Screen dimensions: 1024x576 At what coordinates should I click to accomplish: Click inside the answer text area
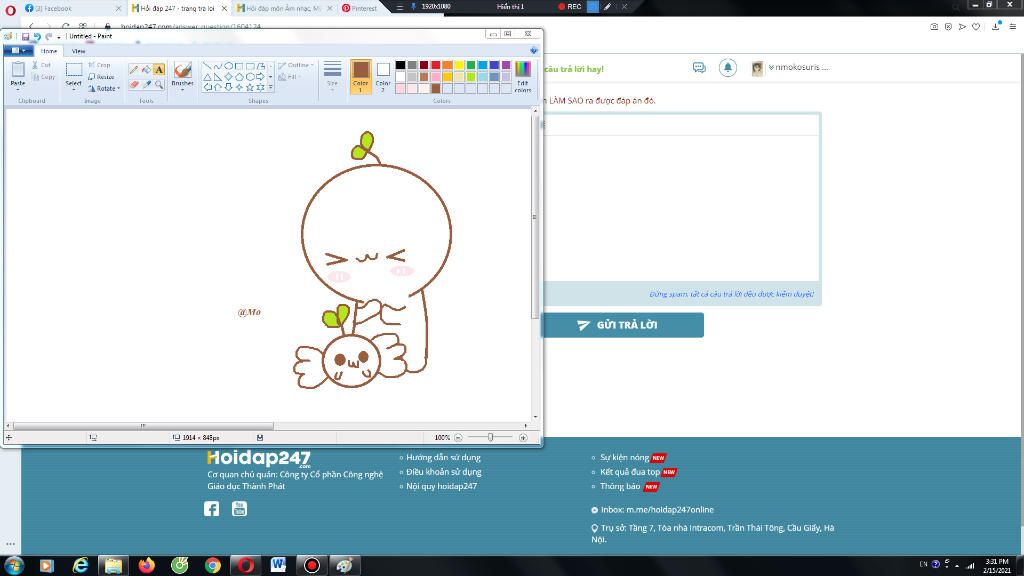681,209
